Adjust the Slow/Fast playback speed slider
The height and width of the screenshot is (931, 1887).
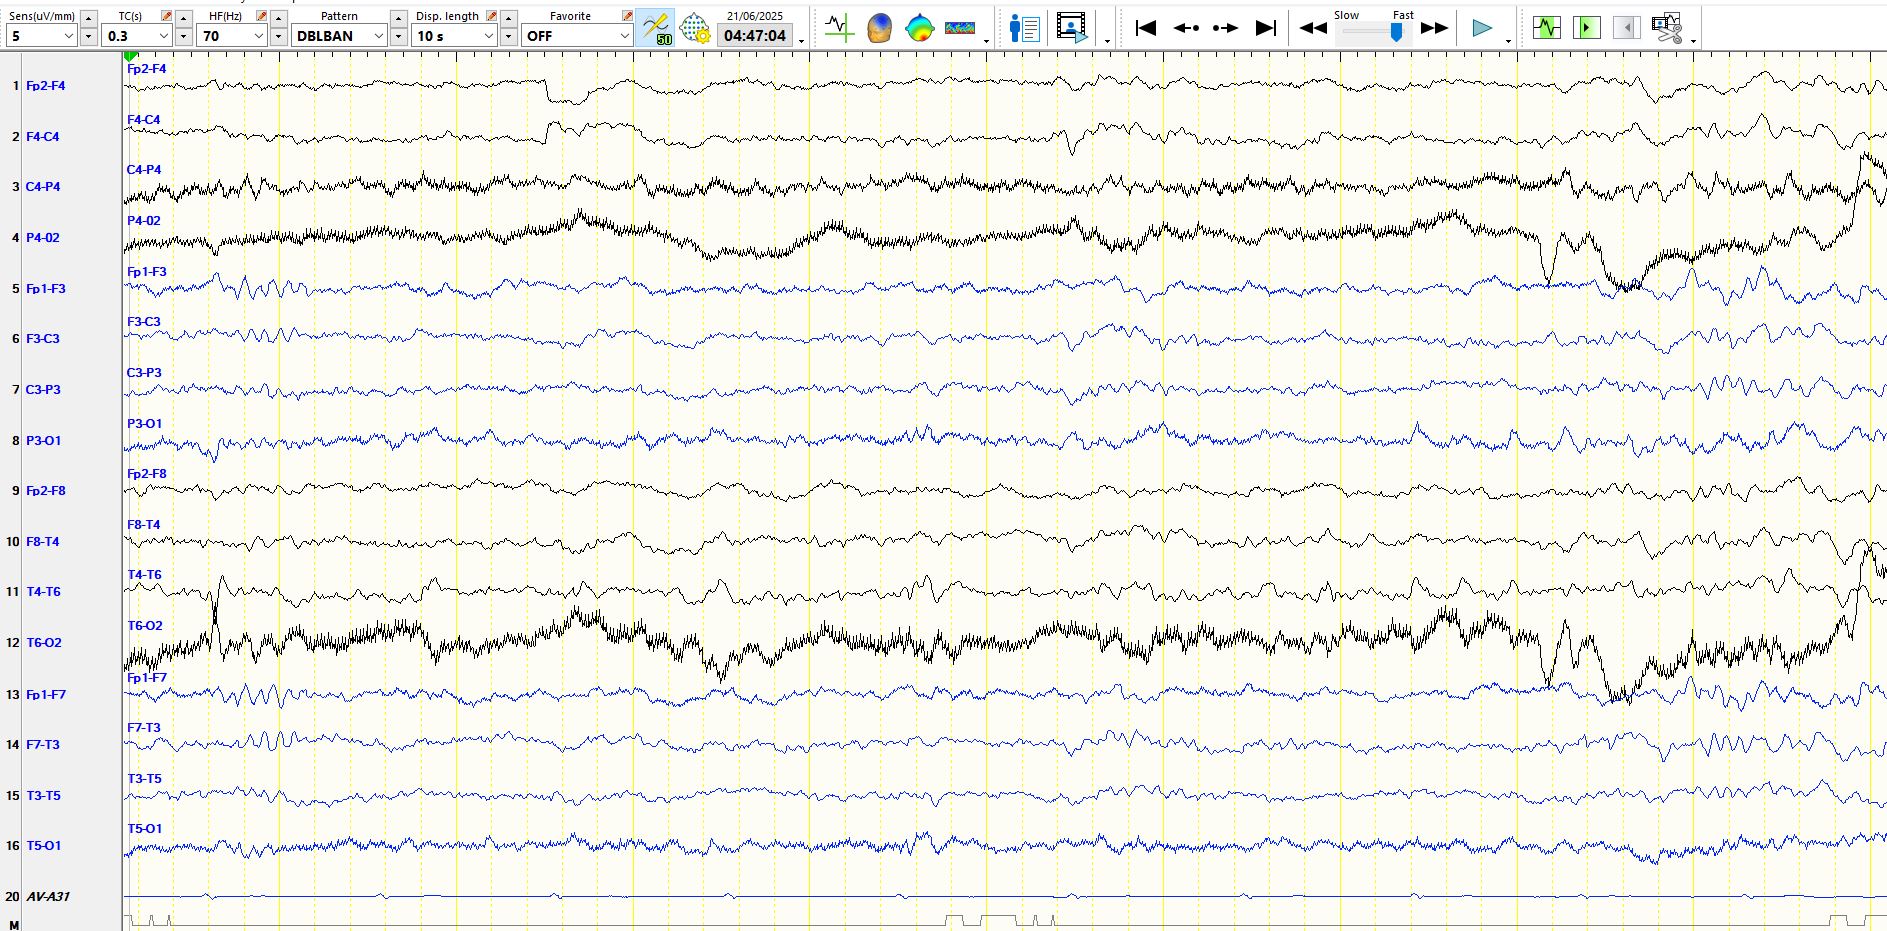[1396, 32]
